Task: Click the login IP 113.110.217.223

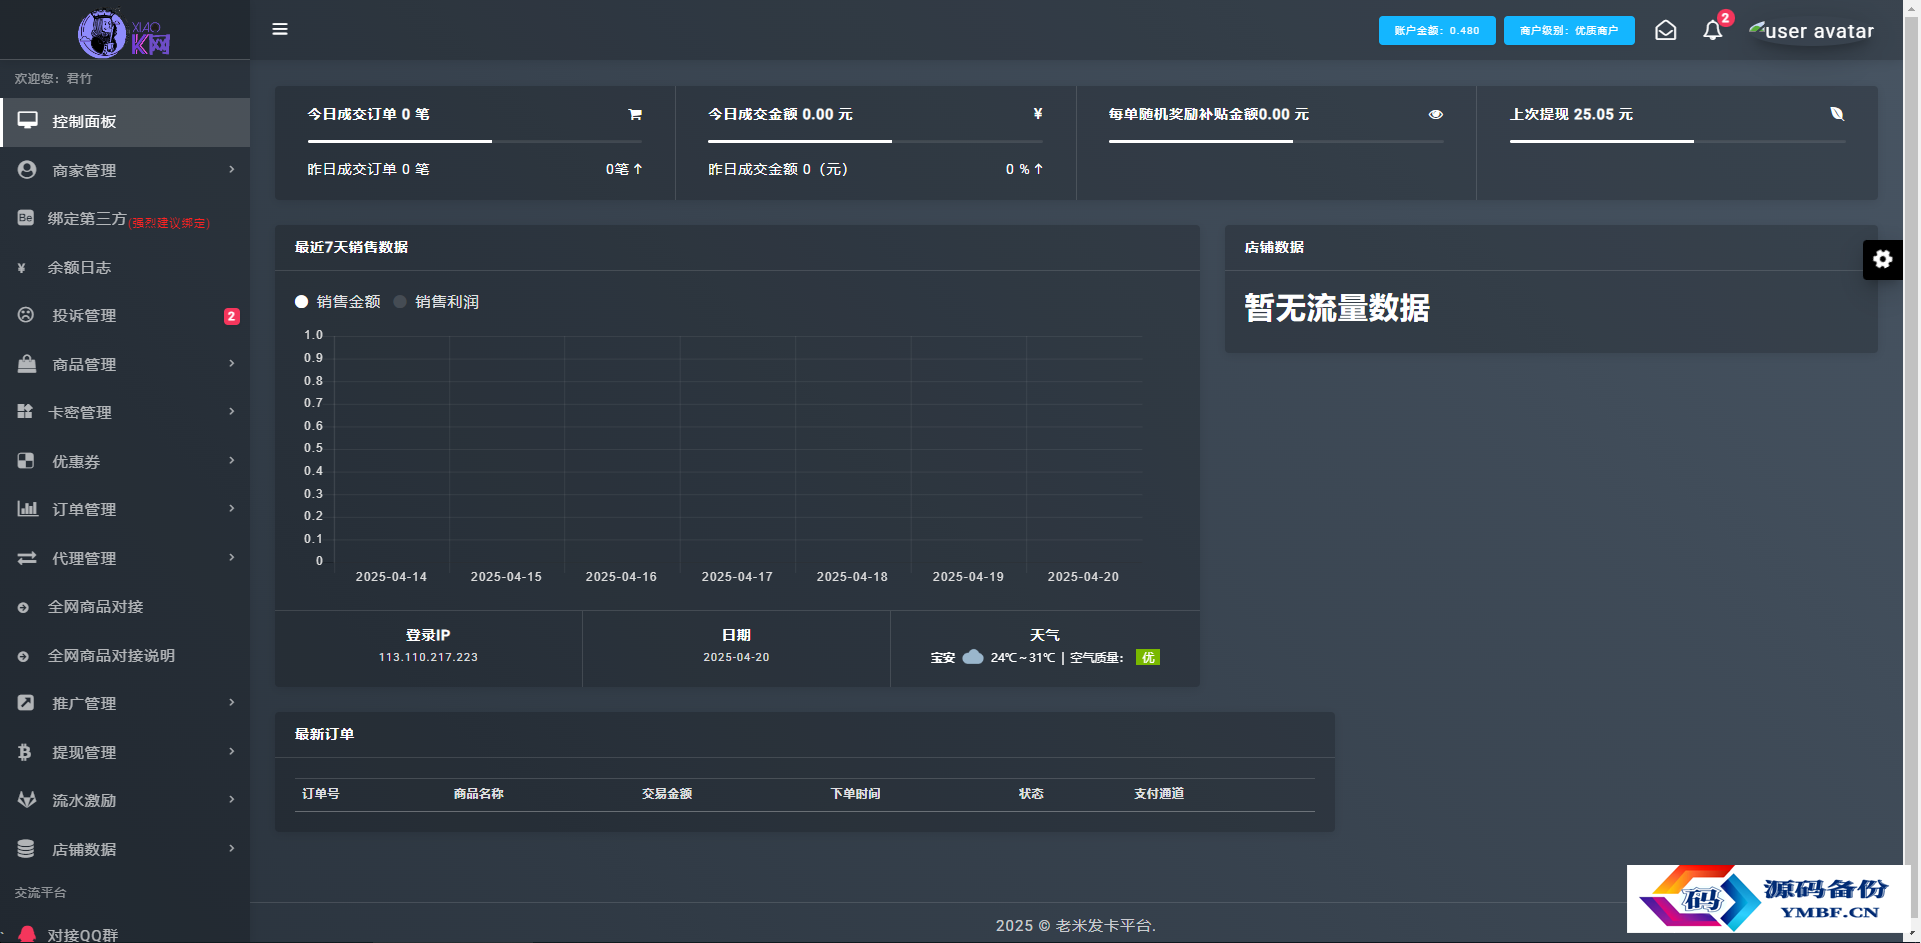Action: pos(428,657)
